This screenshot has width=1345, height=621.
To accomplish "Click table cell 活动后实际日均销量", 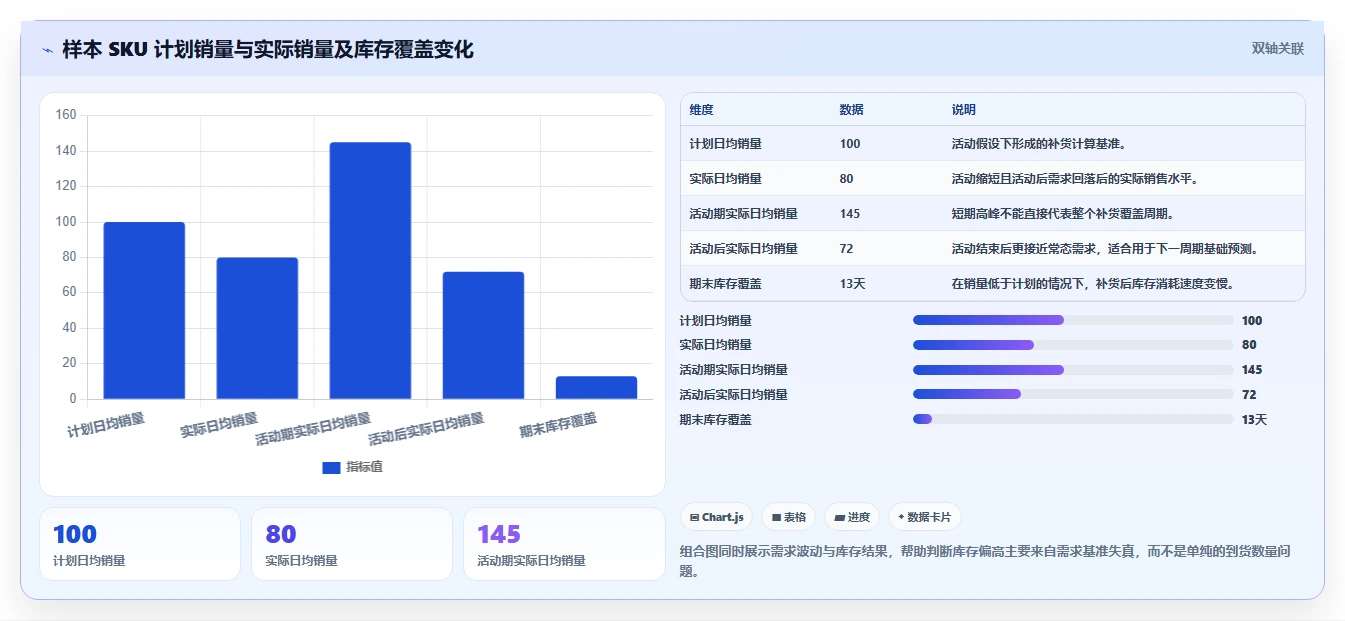I will tap(744, 249).
